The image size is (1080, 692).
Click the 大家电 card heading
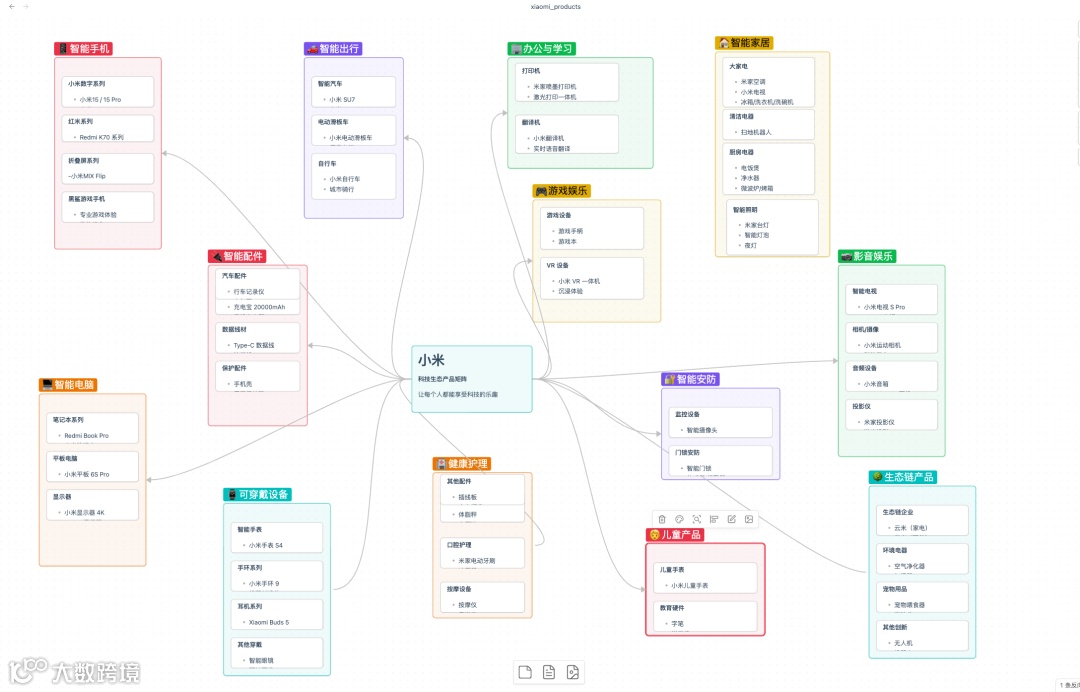[738, 66]
